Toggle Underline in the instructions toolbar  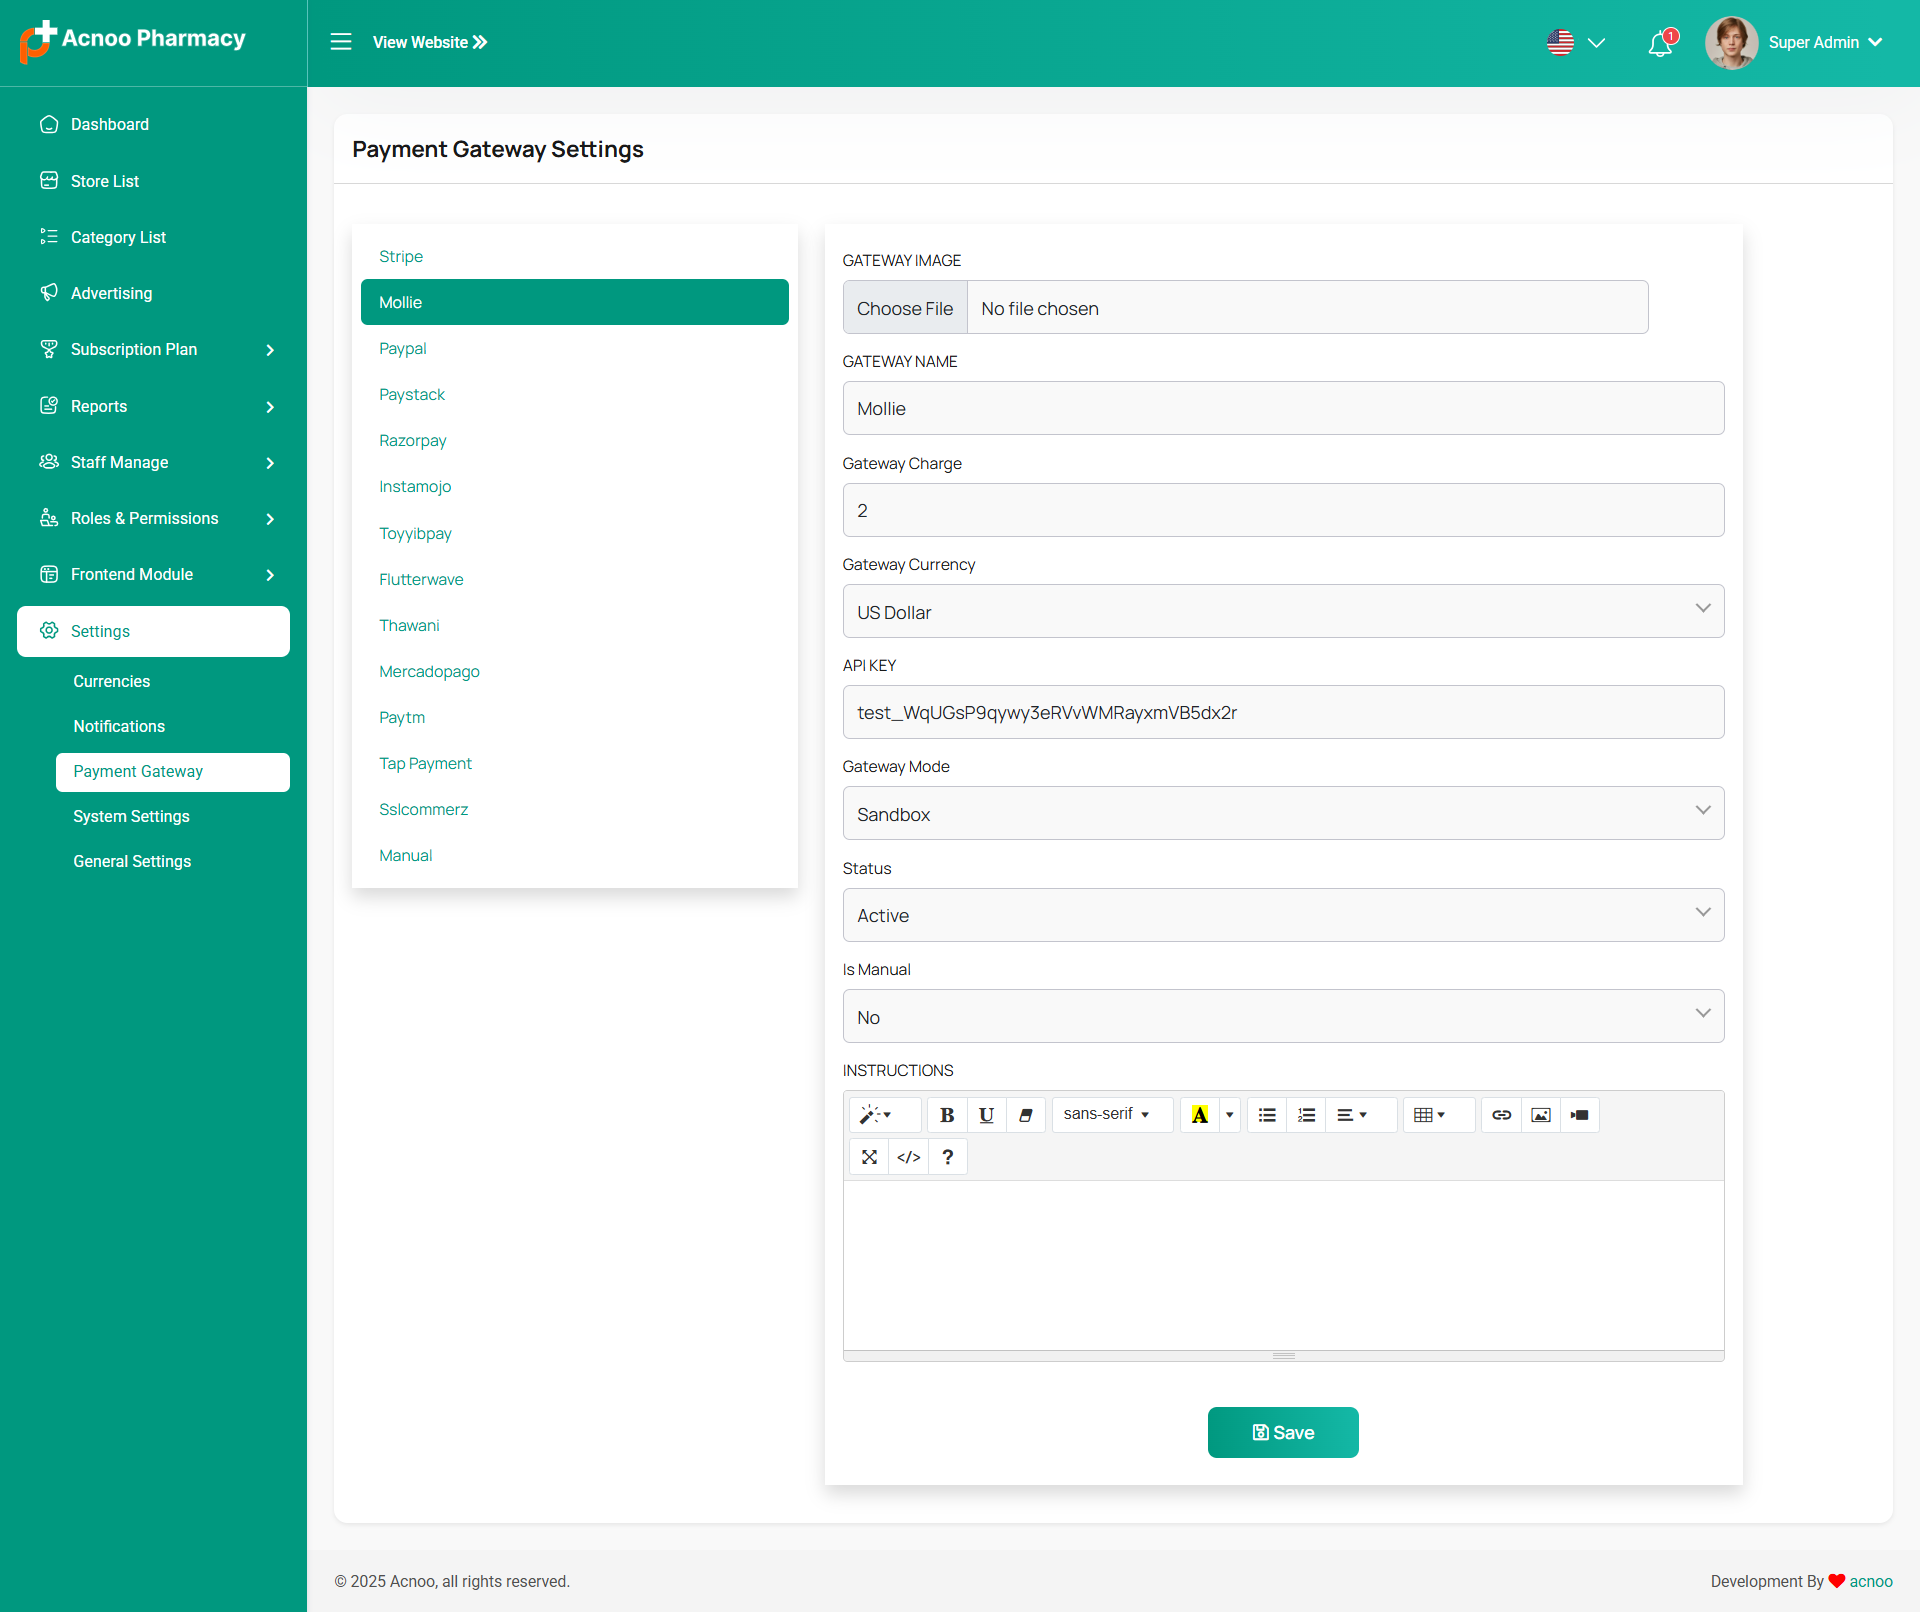click(986, 1115)
